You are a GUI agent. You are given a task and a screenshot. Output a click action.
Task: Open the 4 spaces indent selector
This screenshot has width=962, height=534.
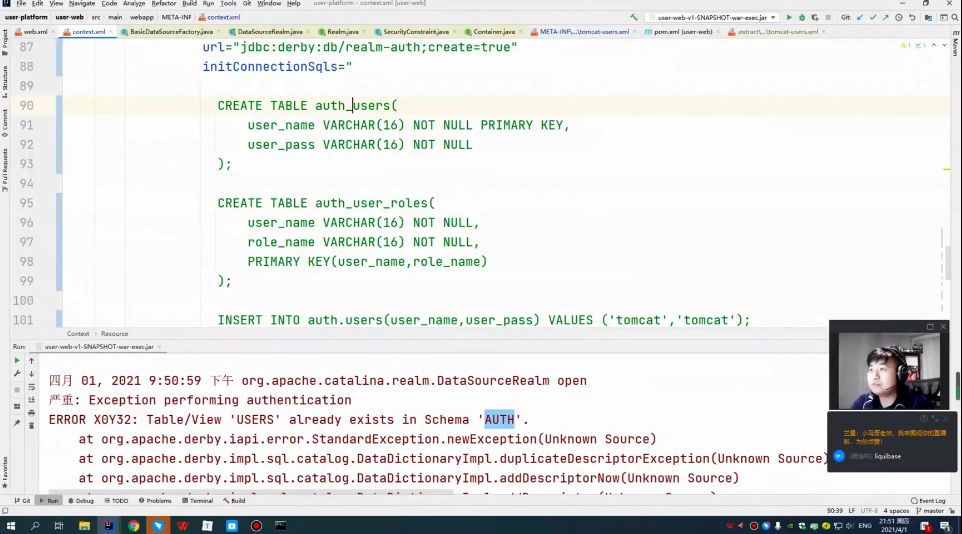895,511
